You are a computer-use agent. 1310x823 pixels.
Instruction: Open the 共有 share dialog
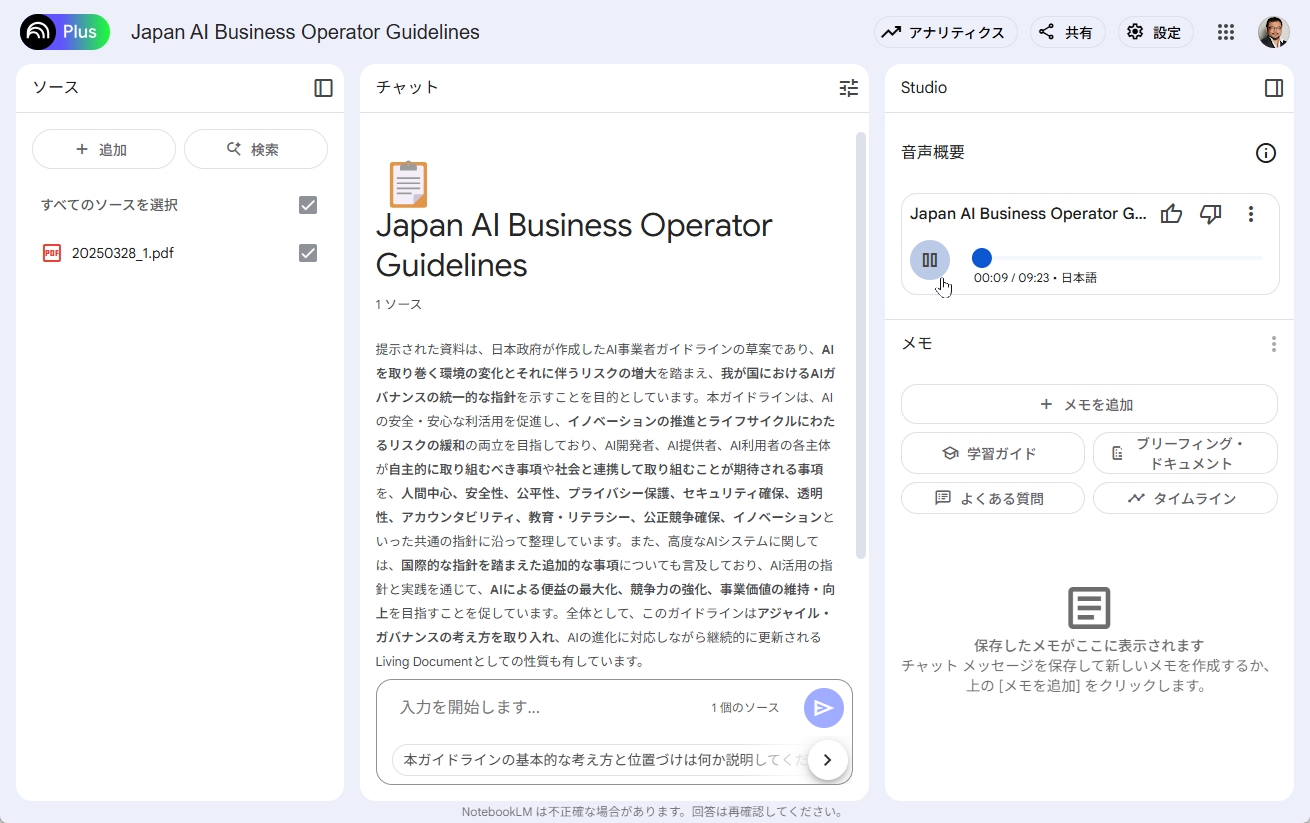(x=1067, y=32)
